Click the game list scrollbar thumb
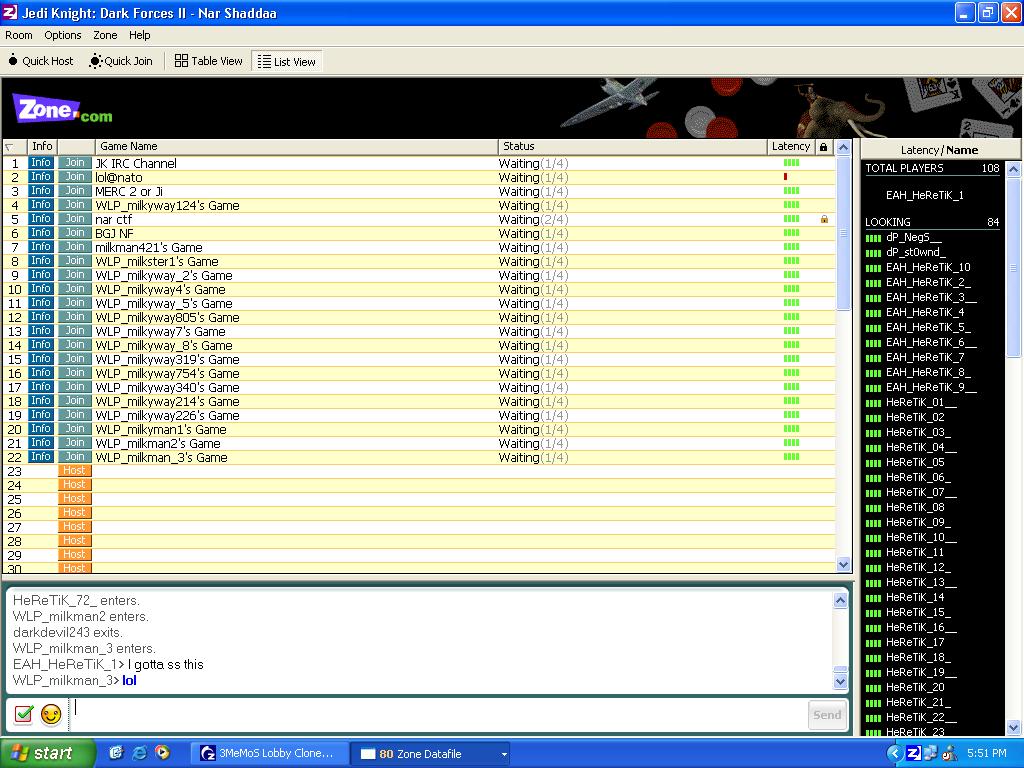 (843, 232)
